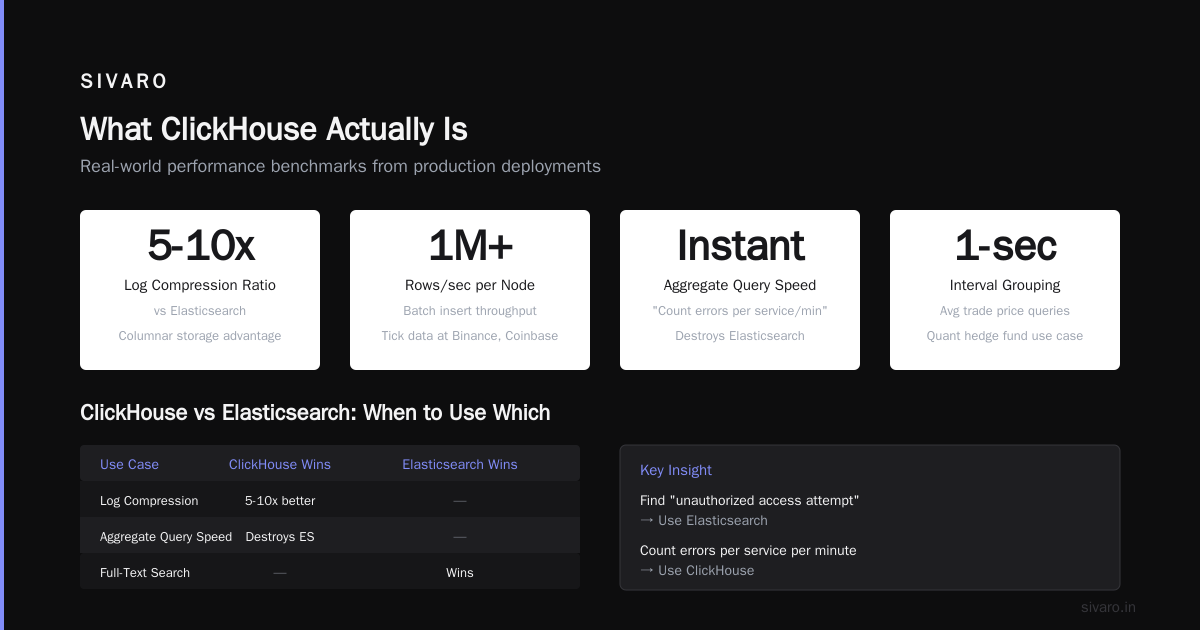Click 'Find "unauthorized access attempt"' text
The image size is (1200, 630).
(750, 500)
